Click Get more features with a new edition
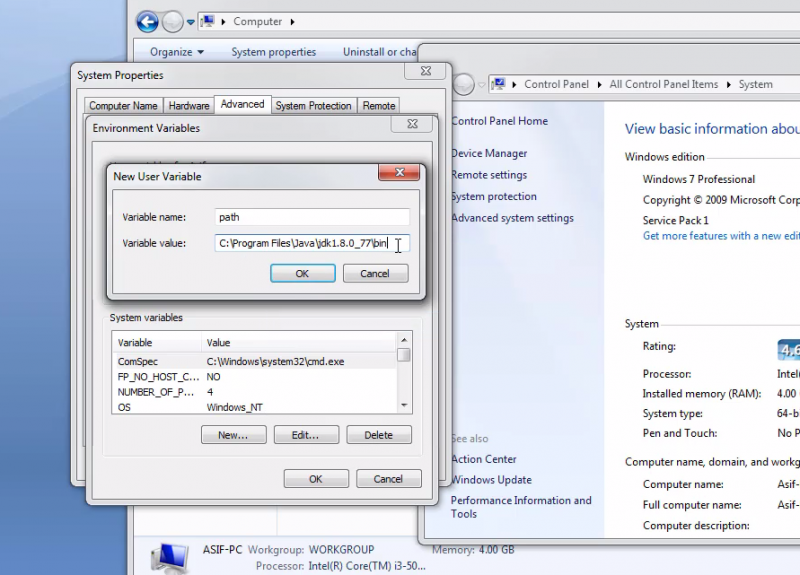Image resolution: width=800 pixels, height=575 pixels. coord(721,236)
